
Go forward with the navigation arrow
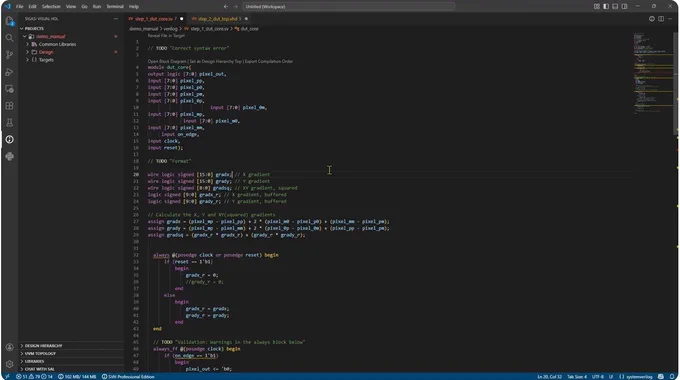pyautogui.click(x=235, y=7)
